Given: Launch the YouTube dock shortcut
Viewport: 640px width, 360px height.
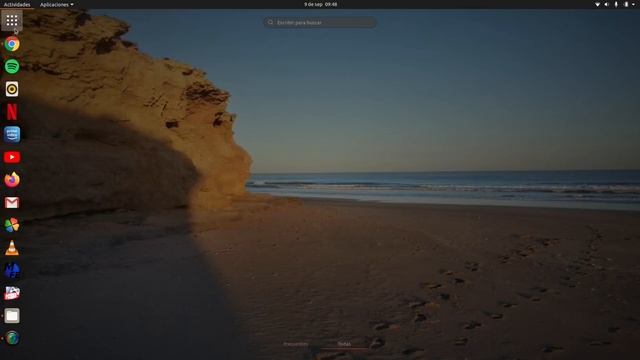Looking at the screenshot, I should (12, 157).
